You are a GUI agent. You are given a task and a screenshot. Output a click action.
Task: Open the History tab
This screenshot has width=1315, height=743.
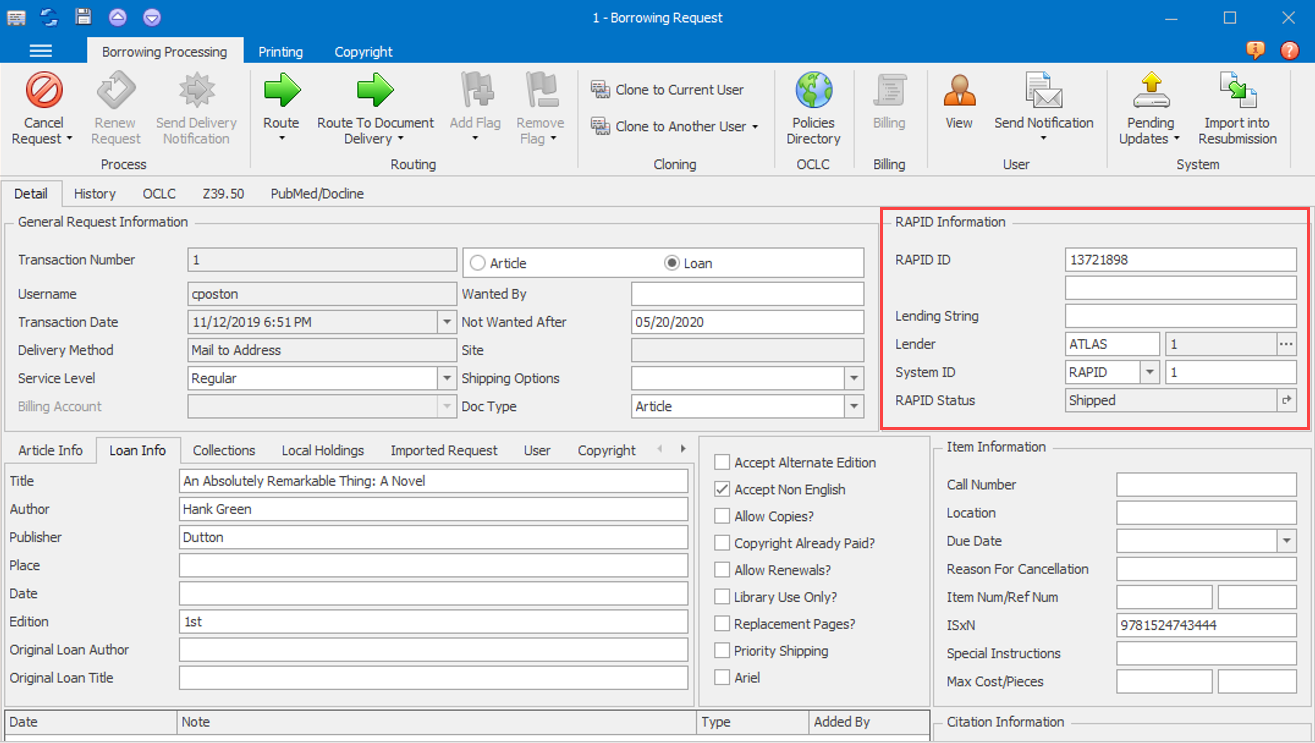(x=94, y=193)
